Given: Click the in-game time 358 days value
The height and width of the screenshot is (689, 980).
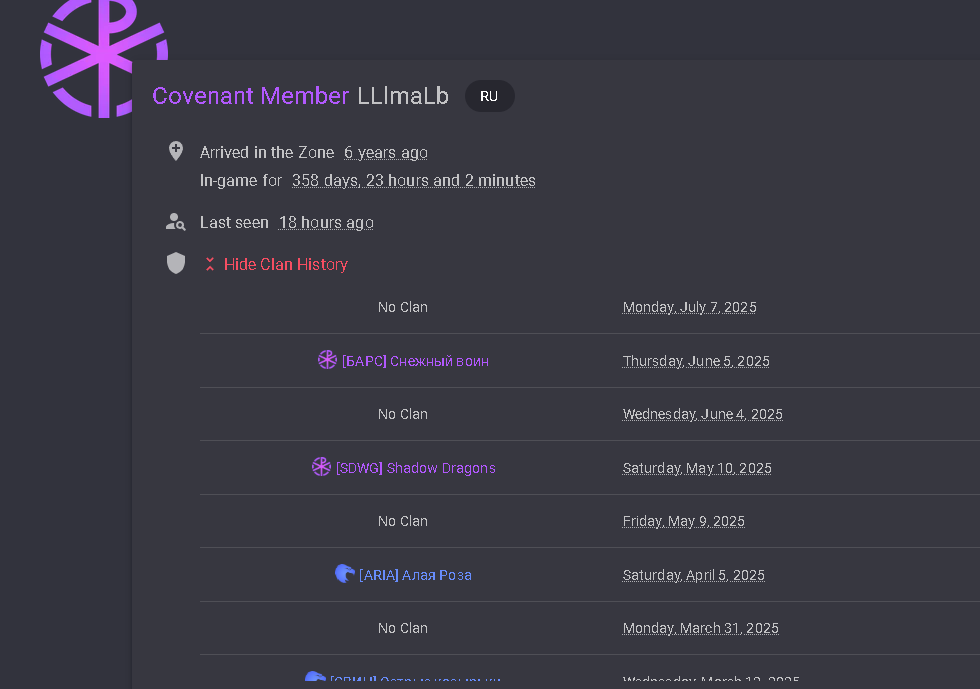Looking at the screenshot, I should click(414, 180).
